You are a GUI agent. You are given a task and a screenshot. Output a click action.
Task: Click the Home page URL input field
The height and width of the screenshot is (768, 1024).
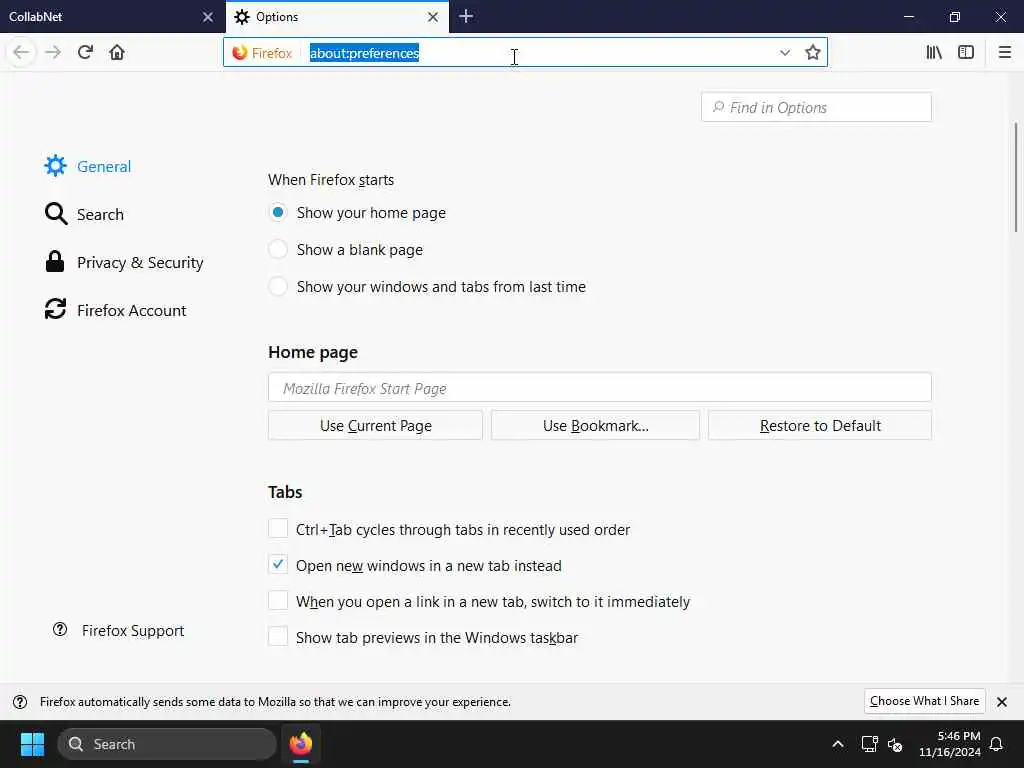coord(600,388)
